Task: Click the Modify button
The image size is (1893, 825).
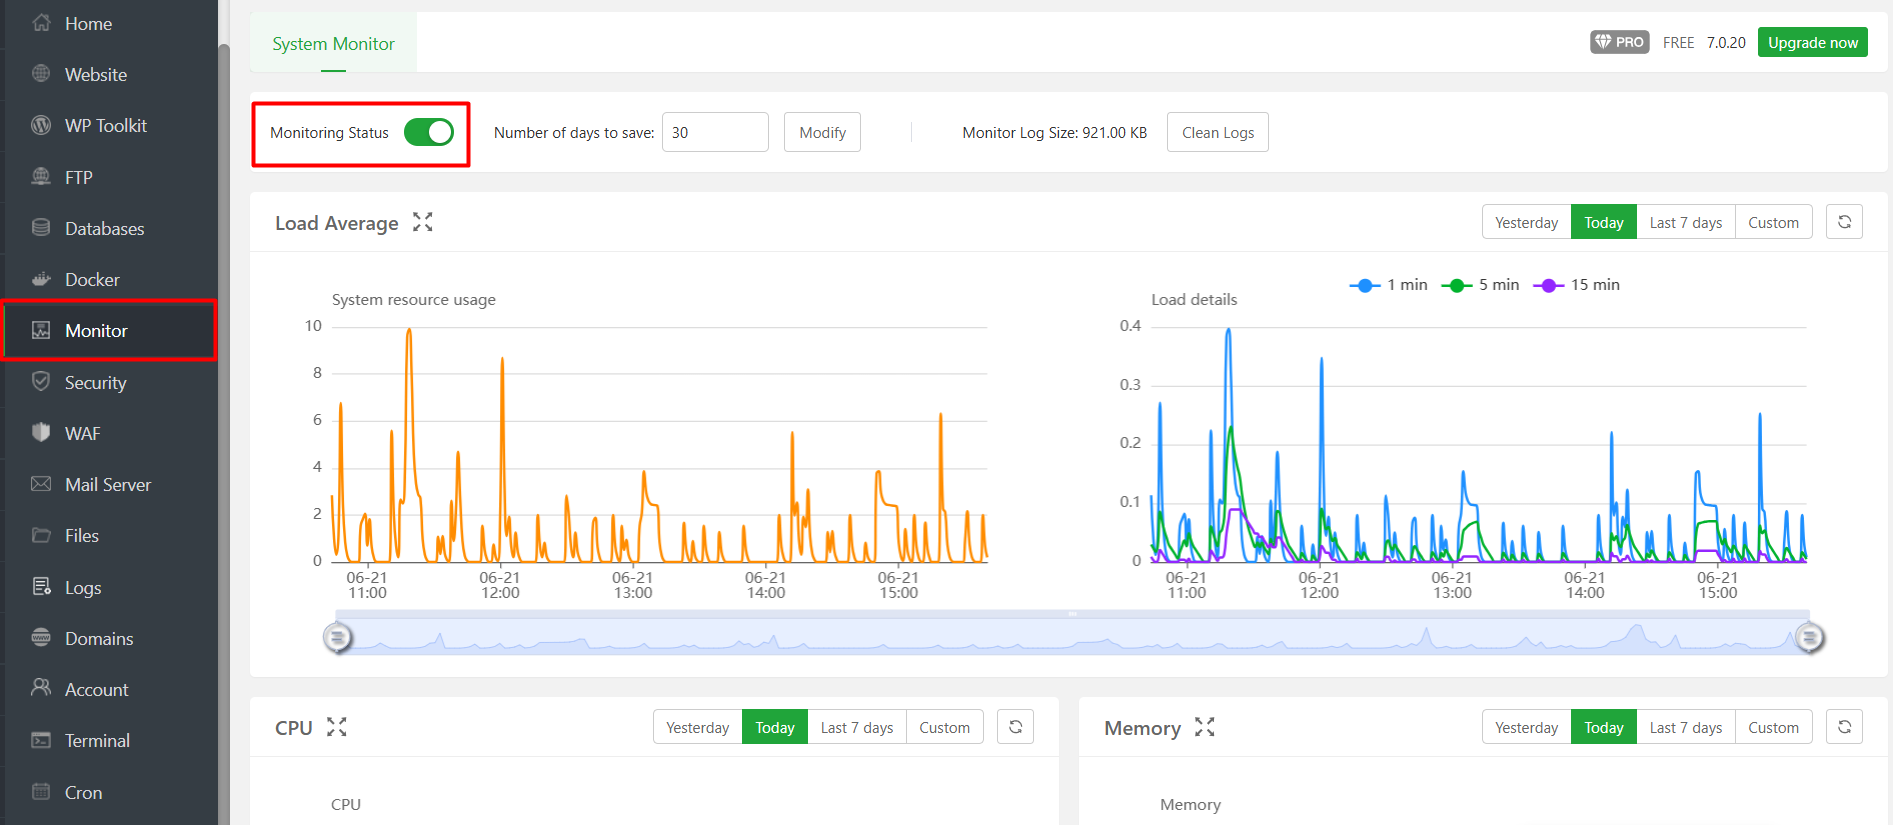Action: pyautogui.click(x=822, y=132)
